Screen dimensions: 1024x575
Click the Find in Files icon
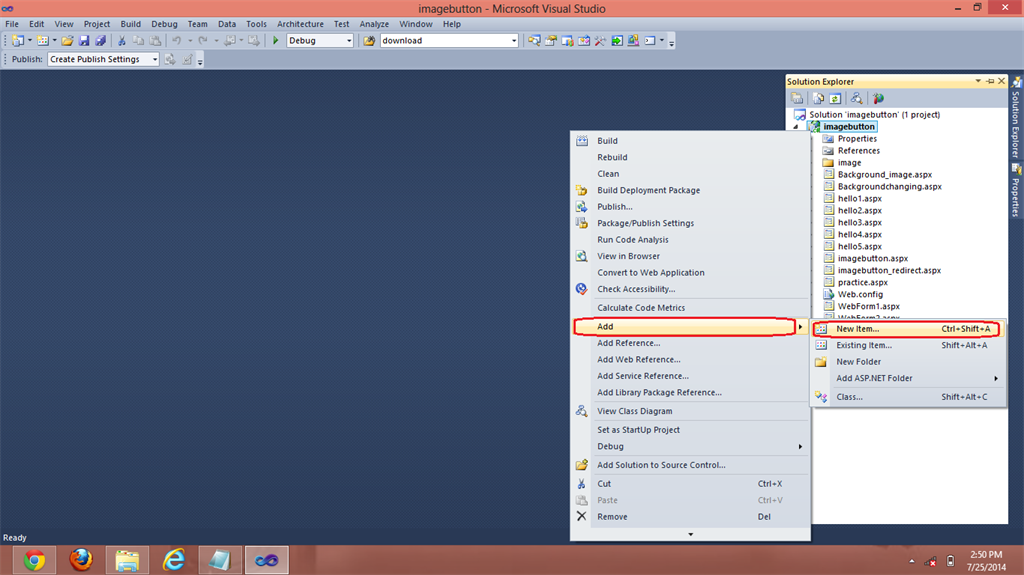click(369, 41)
